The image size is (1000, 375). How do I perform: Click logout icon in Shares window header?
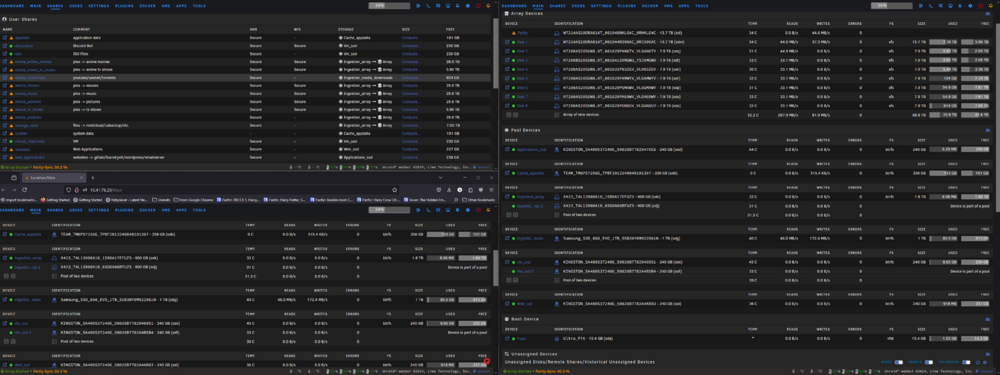coord(418,6)
